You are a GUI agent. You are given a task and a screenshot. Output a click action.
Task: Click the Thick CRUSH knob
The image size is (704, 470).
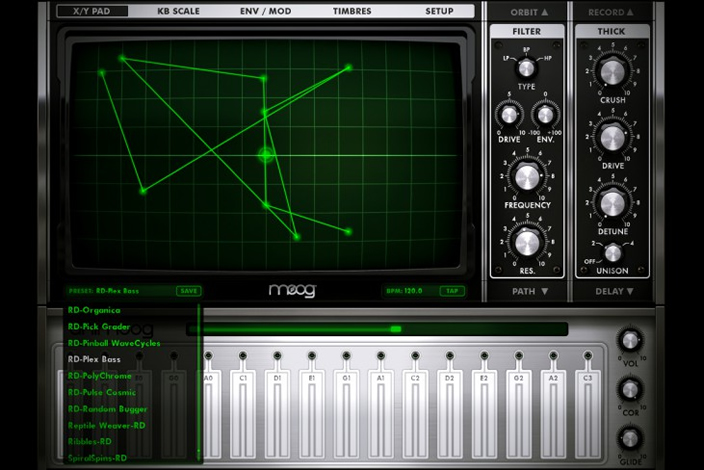(612, 72)
